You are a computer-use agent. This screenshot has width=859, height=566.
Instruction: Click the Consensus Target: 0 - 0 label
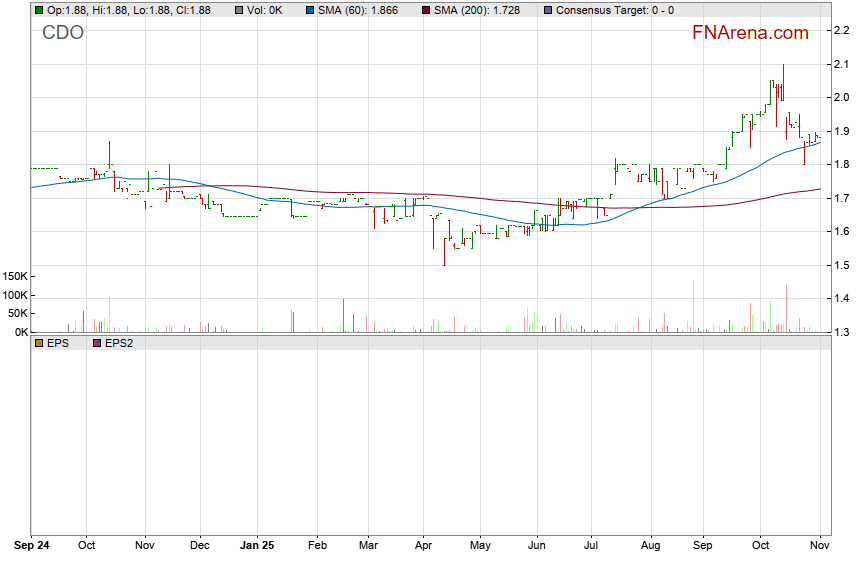pos(614,10)
